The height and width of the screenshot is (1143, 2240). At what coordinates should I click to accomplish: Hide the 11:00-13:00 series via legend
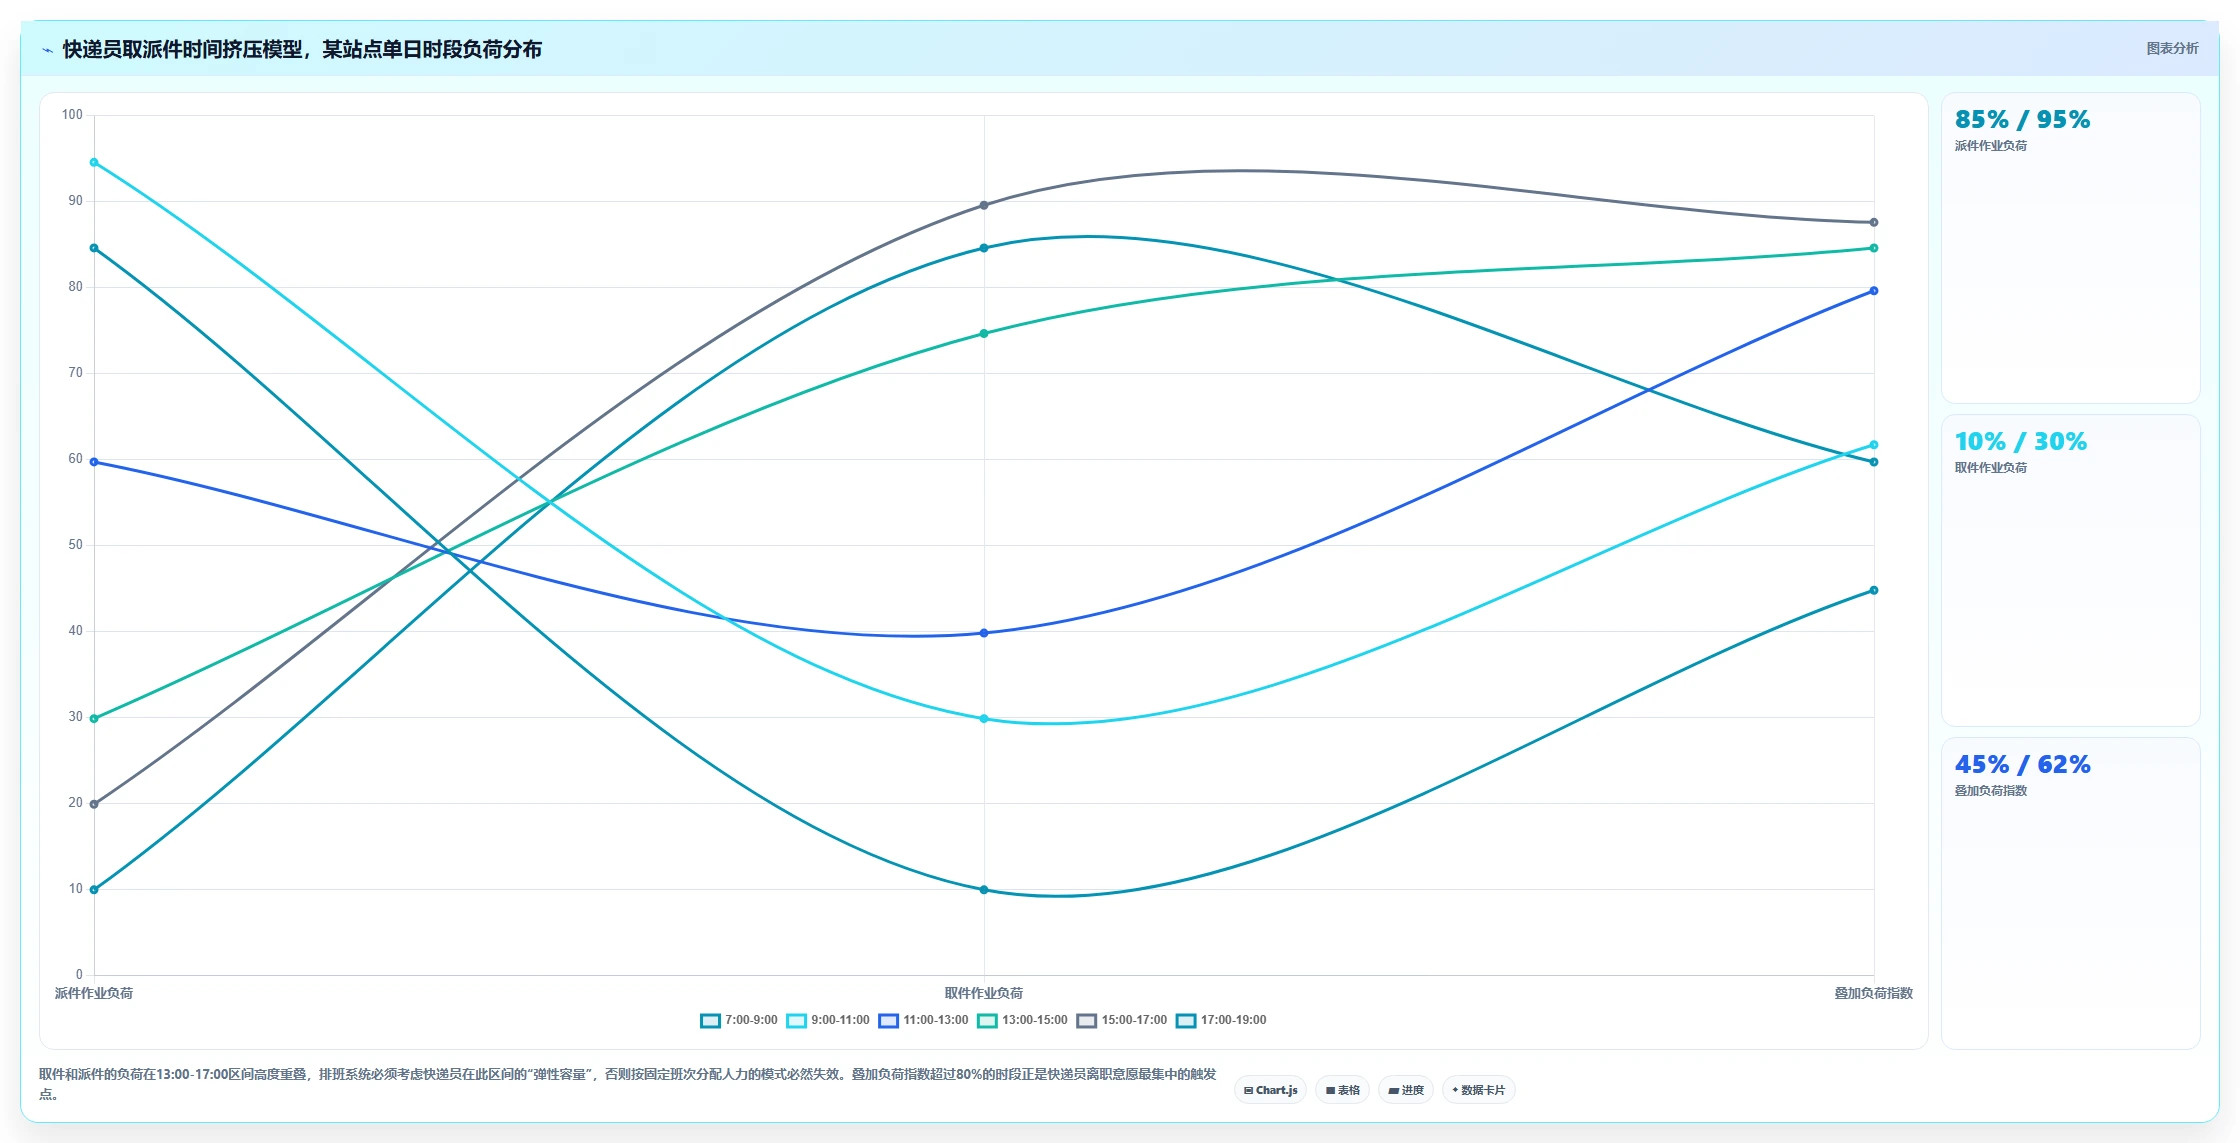coord(923,1020)
